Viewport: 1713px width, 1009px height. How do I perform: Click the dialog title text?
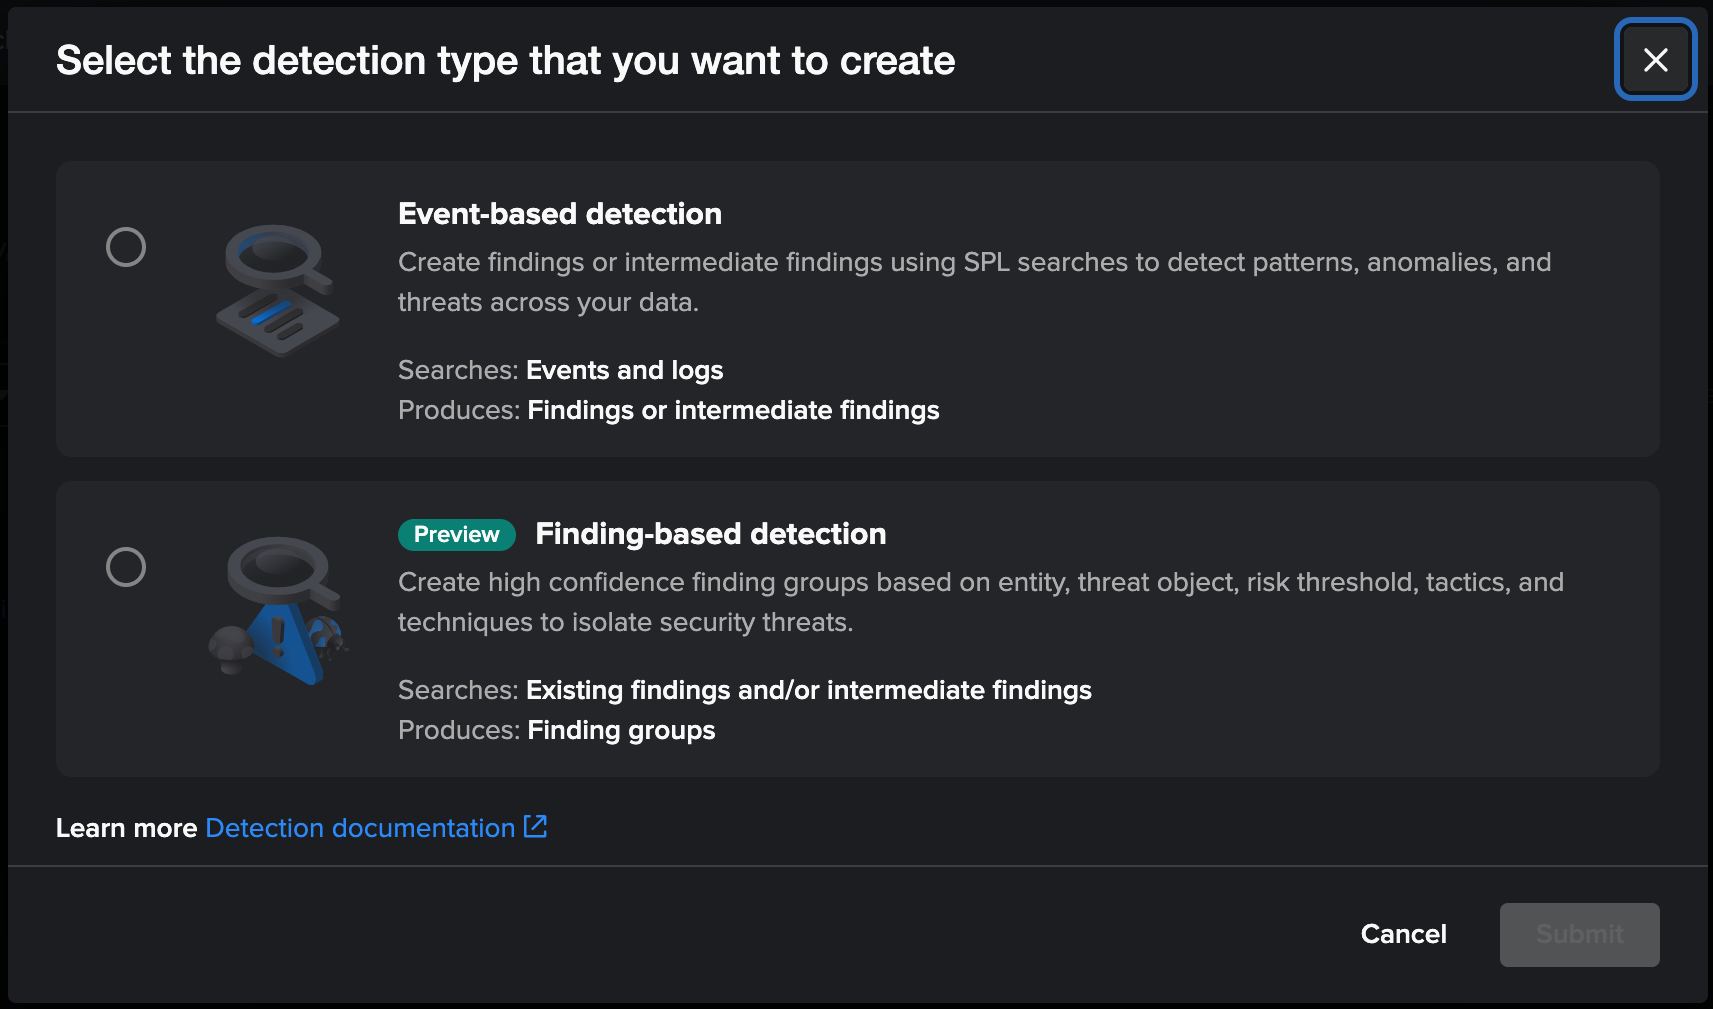point(505,61)
